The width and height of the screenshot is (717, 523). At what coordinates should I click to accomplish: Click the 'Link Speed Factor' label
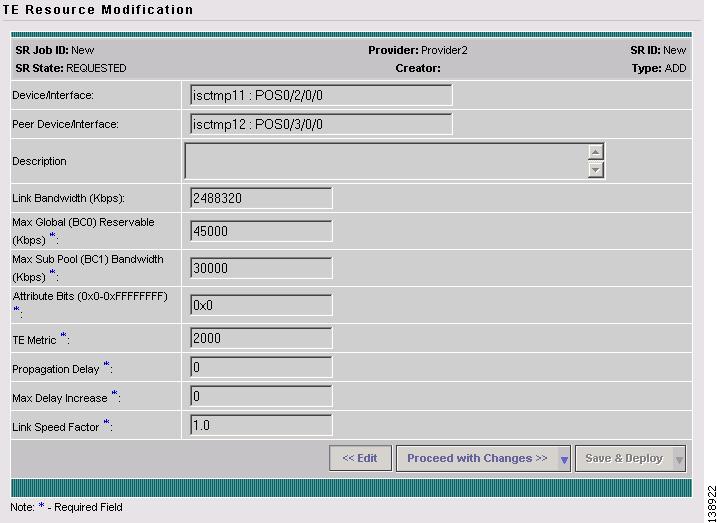pyautogui.click(x=56, y=427)
